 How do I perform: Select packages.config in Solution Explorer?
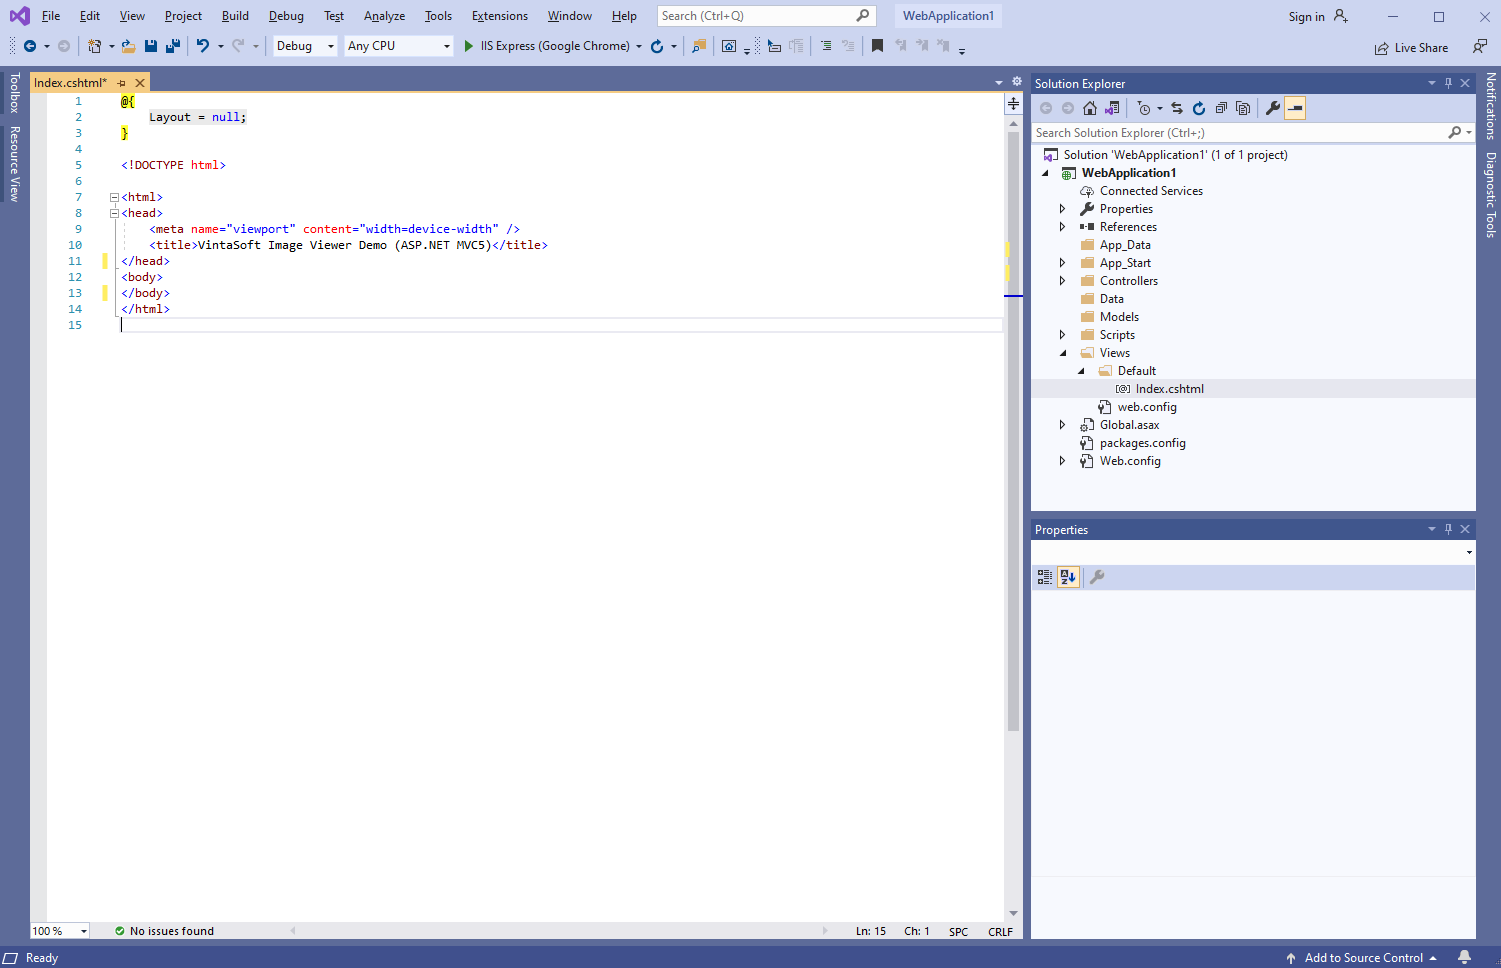coord(1142,443)
